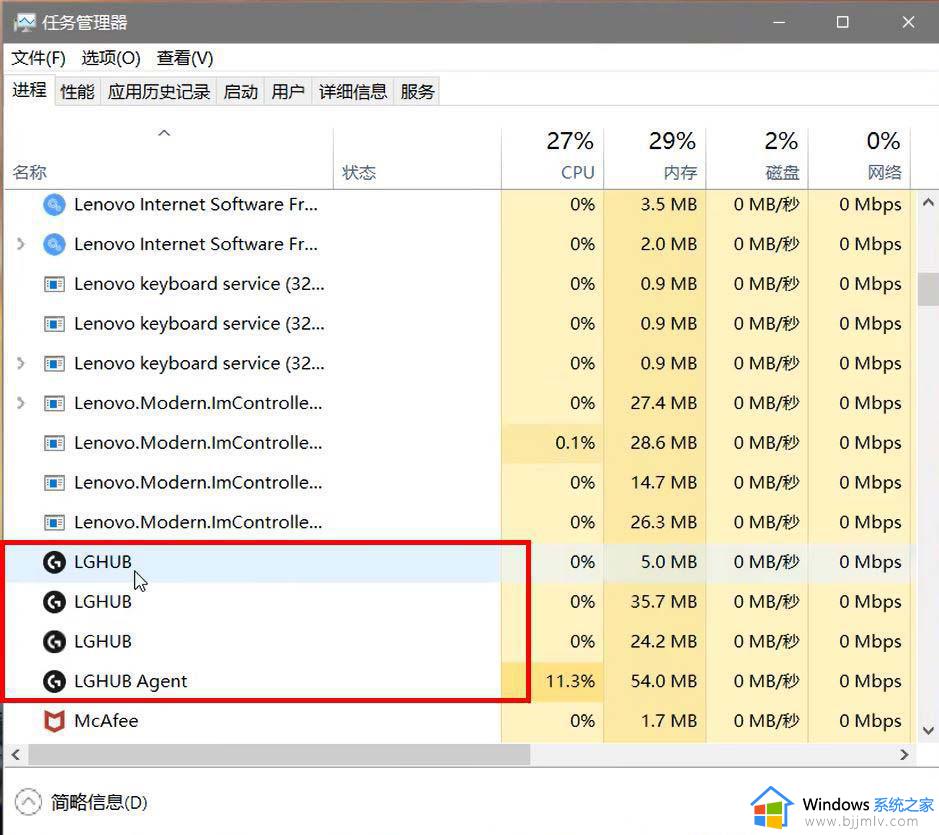939x835 pixels.
Task: Click the 35.7 MB memory value
Action: [x=664, y=601]
